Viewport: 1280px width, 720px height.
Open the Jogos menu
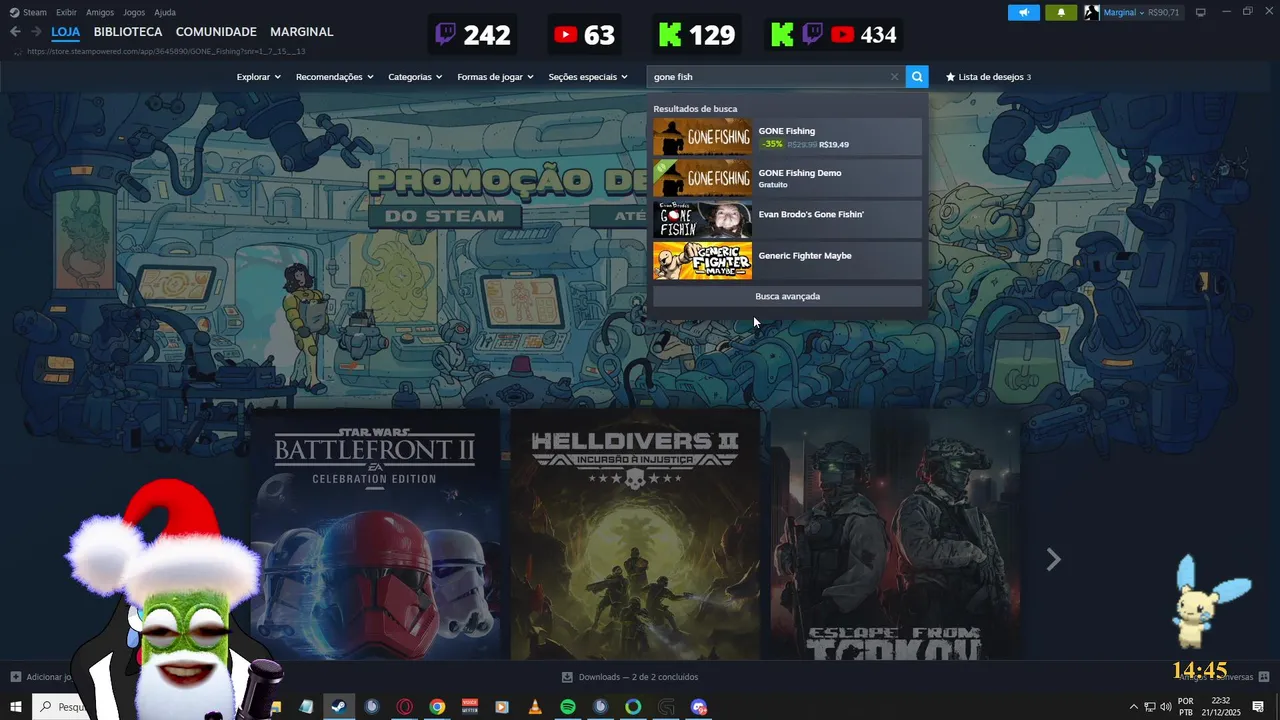pos(134,12)
